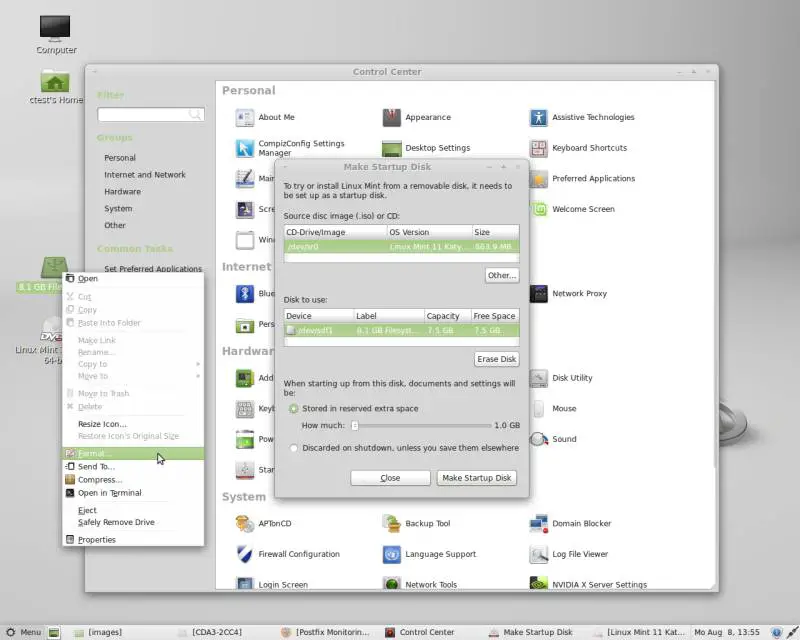
Task: Select the Other group in sidebar
Action: (115, 226)
